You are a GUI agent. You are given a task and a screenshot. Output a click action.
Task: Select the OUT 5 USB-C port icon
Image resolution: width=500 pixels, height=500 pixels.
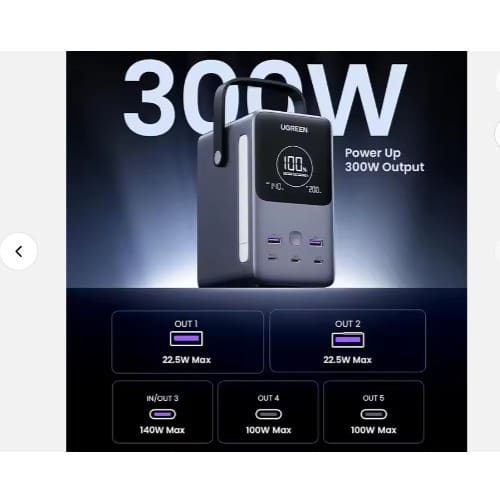click(x=374, y=414)
